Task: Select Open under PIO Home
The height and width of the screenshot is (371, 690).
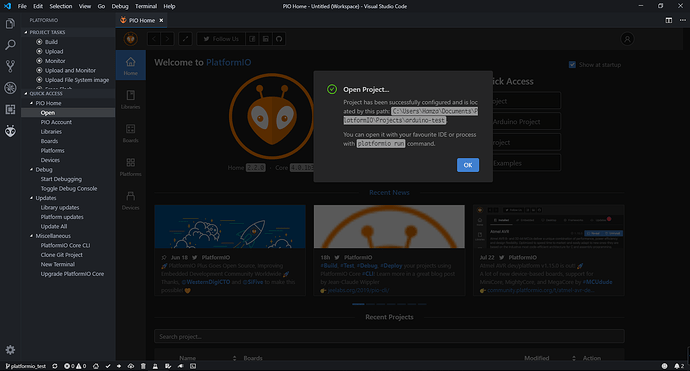Action: click(68, 113)
